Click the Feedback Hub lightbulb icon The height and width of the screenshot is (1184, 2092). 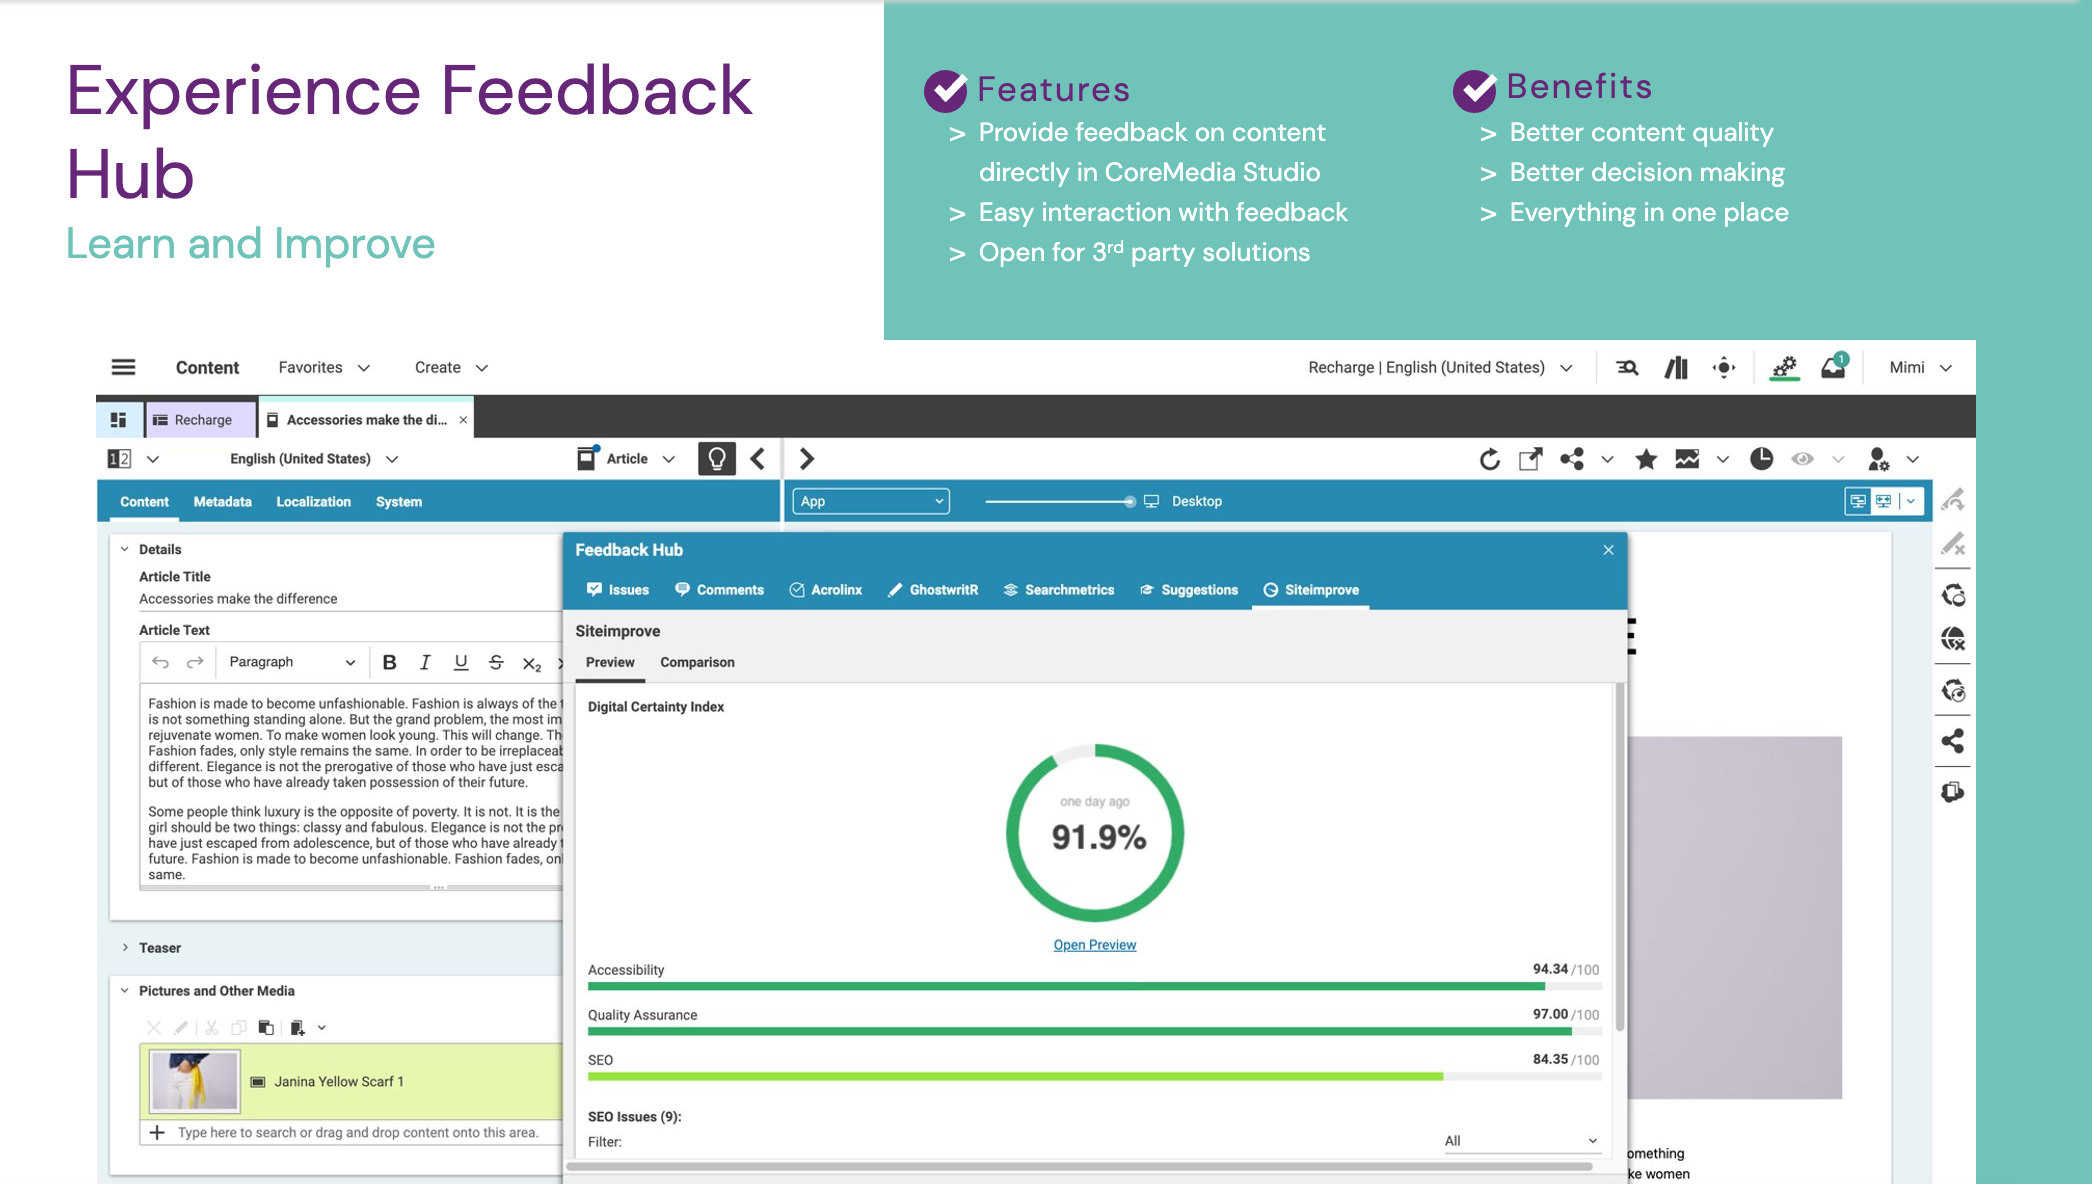pyautogui.click(x=716, y=459)
